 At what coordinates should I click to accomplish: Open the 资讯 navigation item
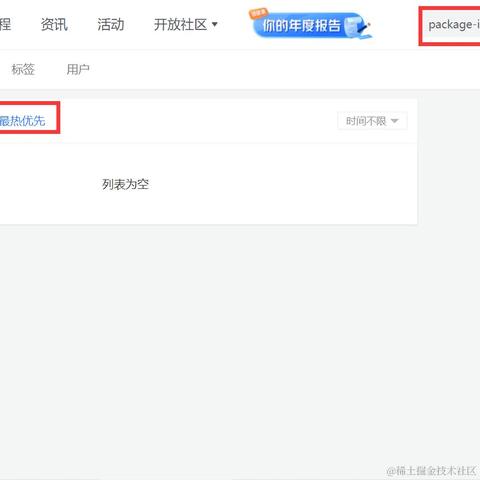pos(54,25)
